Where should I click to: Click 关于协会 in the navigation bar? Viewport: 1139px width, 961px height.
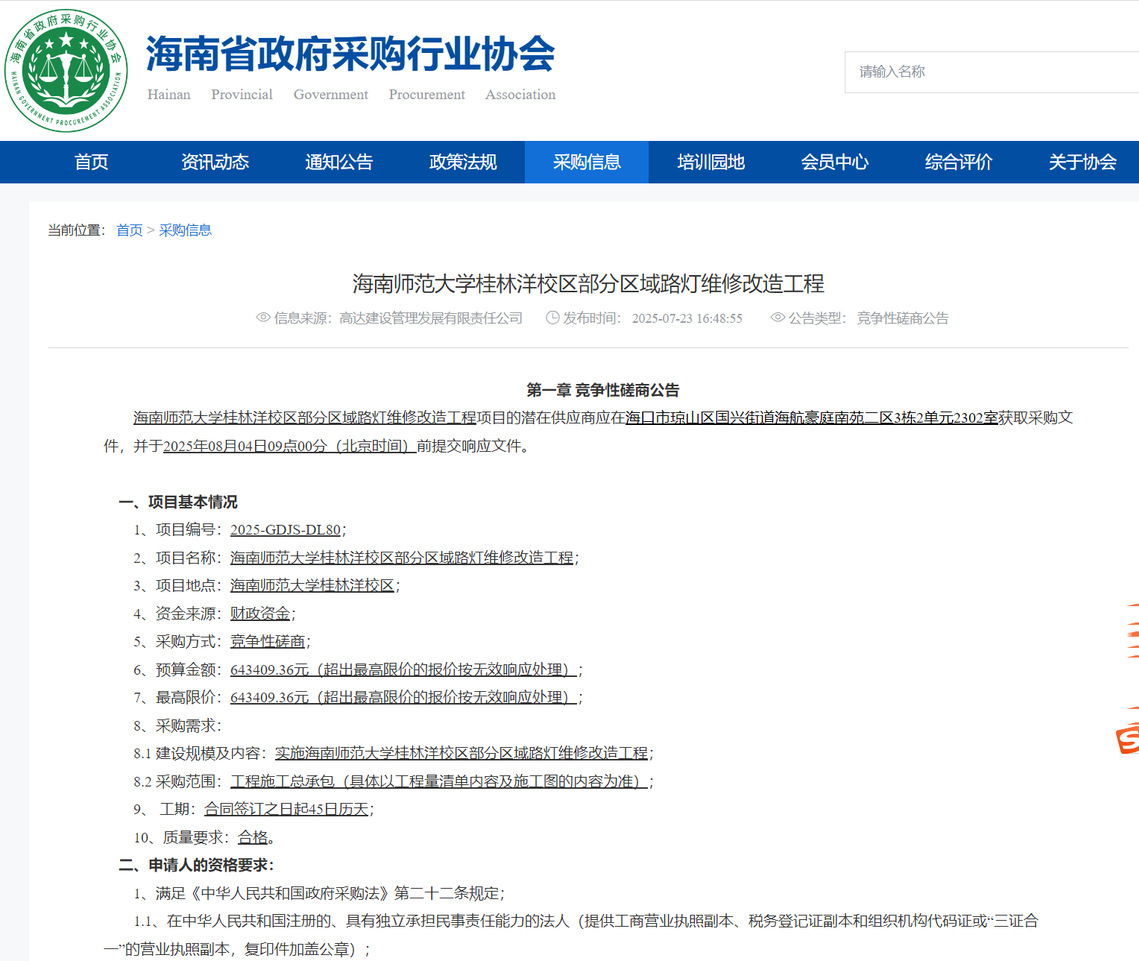[x=1082, y=162]
